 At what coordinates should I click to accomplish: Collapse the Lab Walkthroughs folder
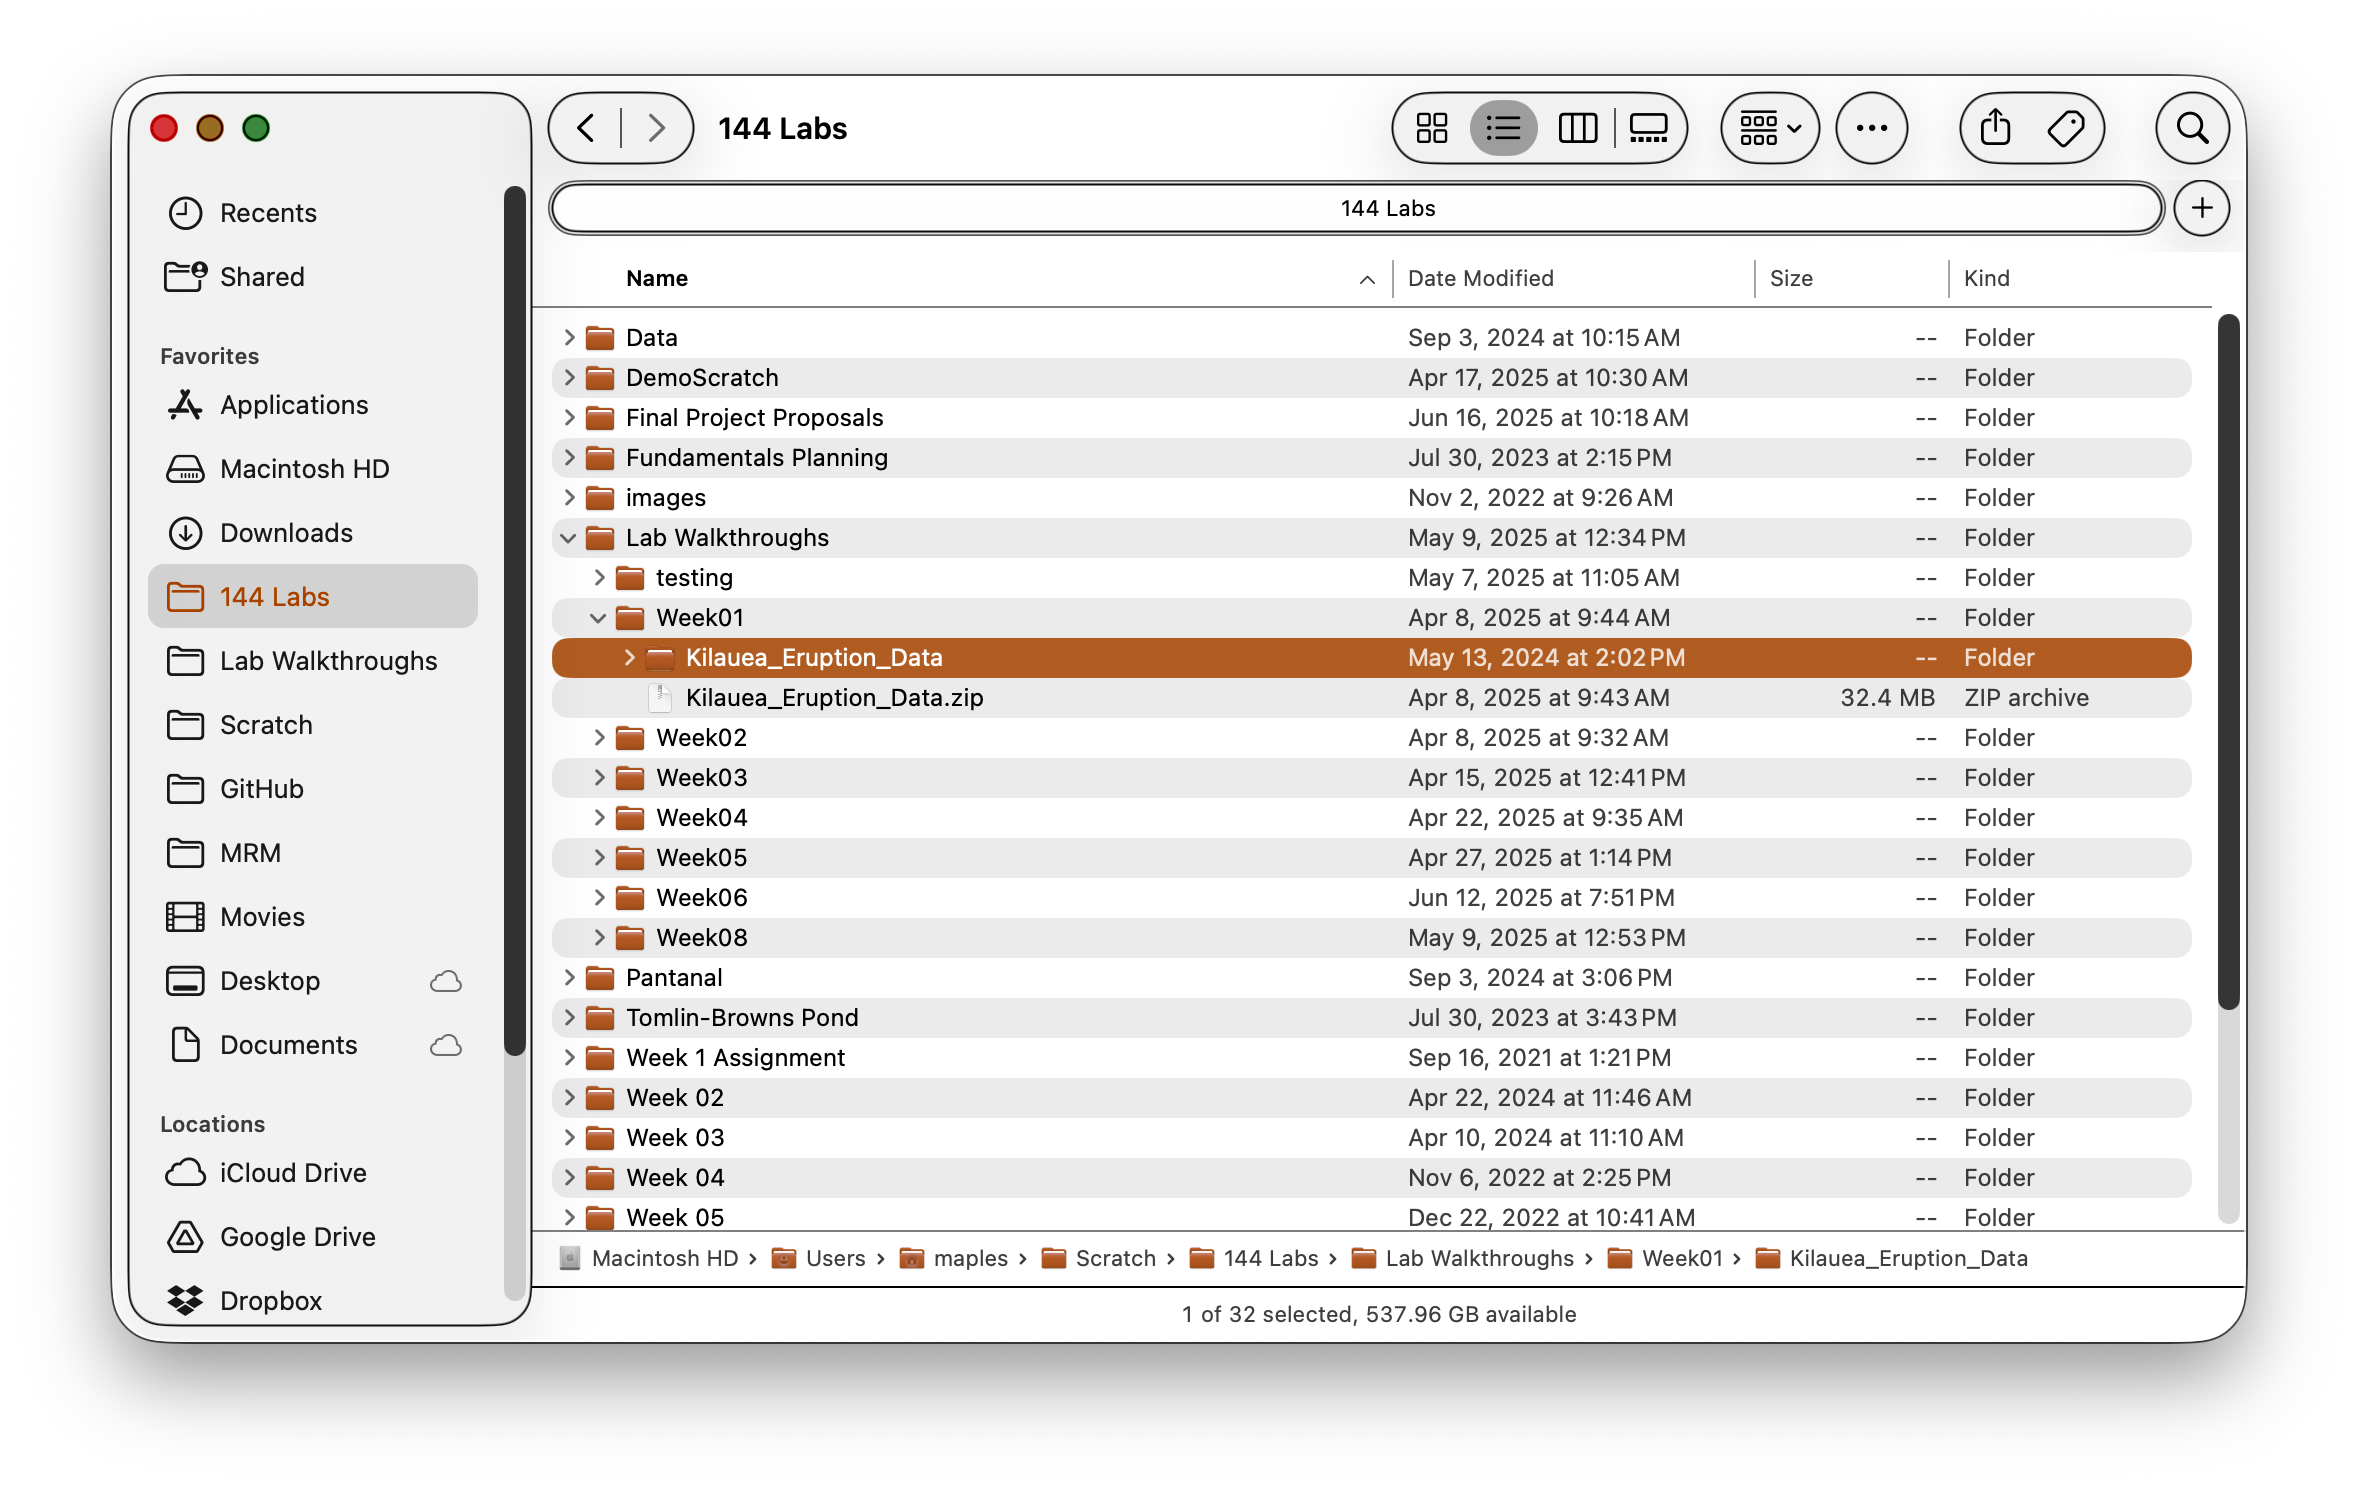pos(568,538)
